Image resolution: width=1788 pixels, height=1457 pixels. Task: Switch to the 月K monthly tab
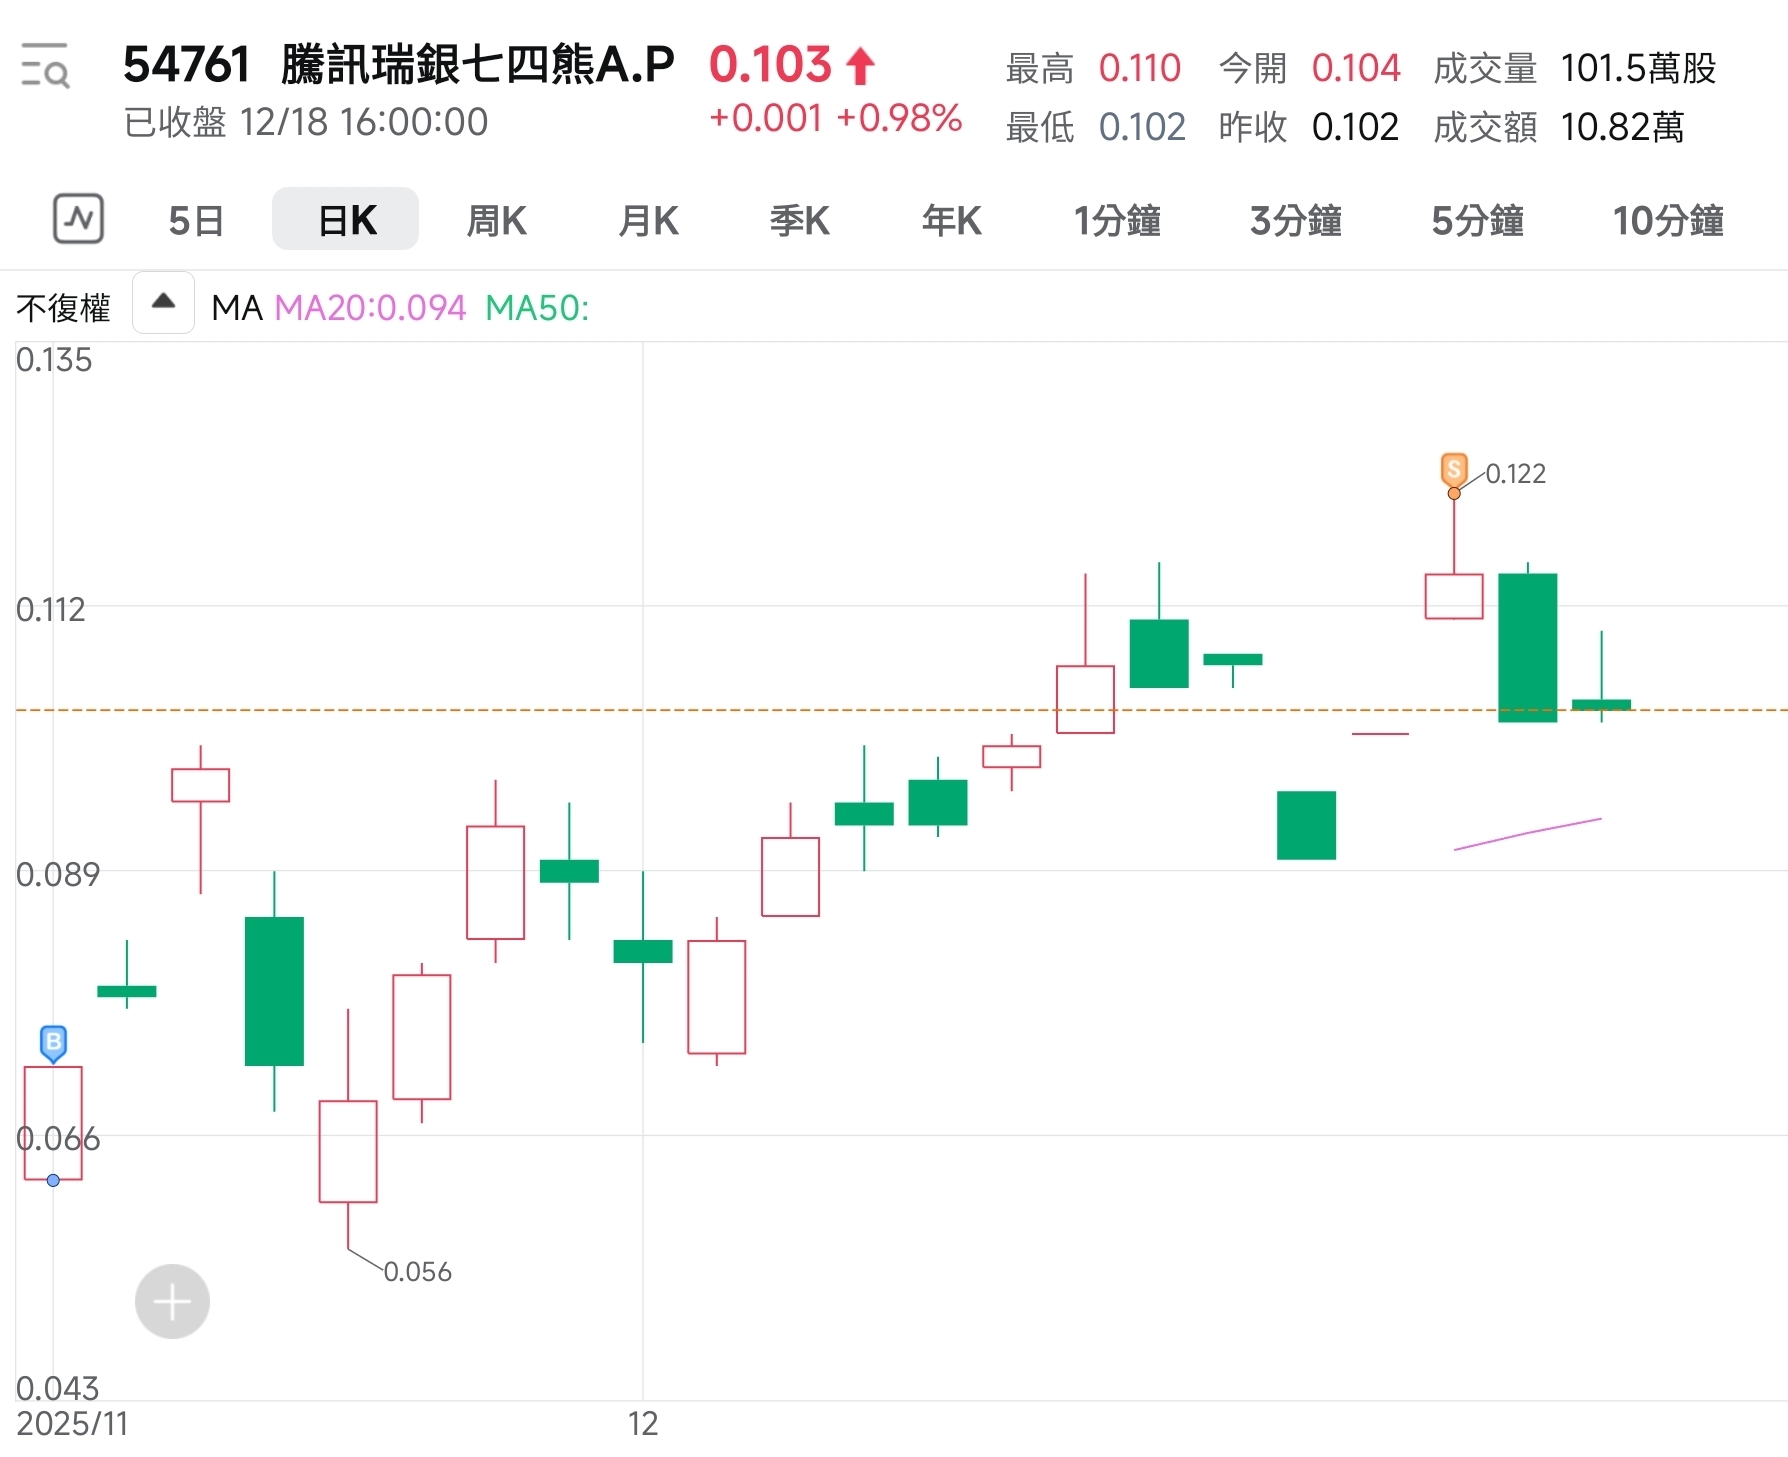[x=648, y=220]
